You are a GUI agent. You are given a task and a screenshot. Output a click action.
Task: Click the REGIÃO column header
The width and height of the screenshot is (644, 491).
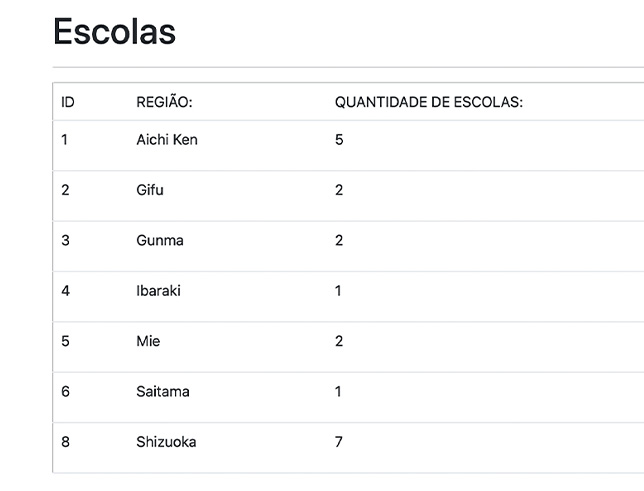pos(164,101)
